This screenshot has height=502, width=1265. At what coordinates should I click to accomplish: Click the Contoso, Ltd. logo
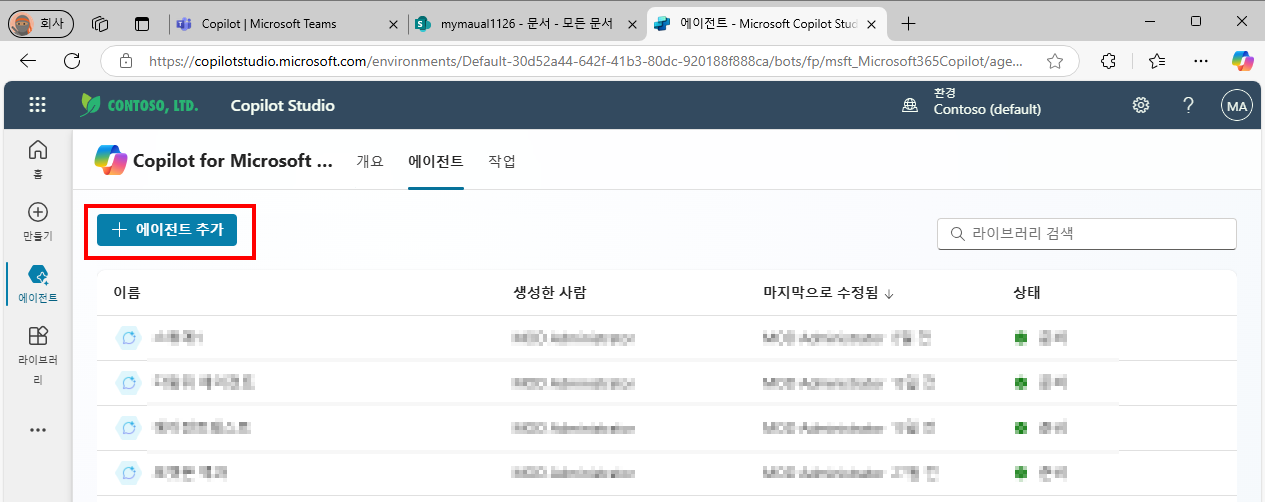pyautogui.click(x=139, y=105)
